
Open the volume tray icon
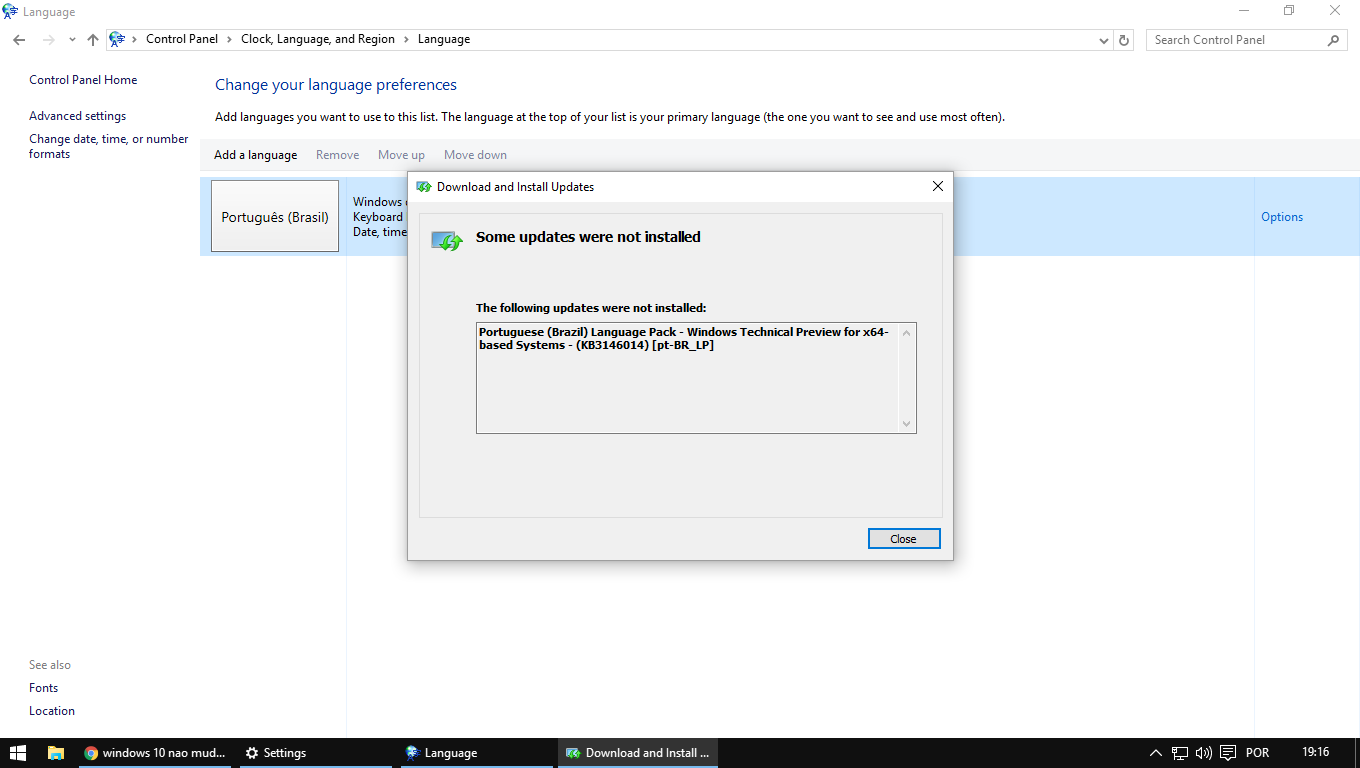(1203, 753)
